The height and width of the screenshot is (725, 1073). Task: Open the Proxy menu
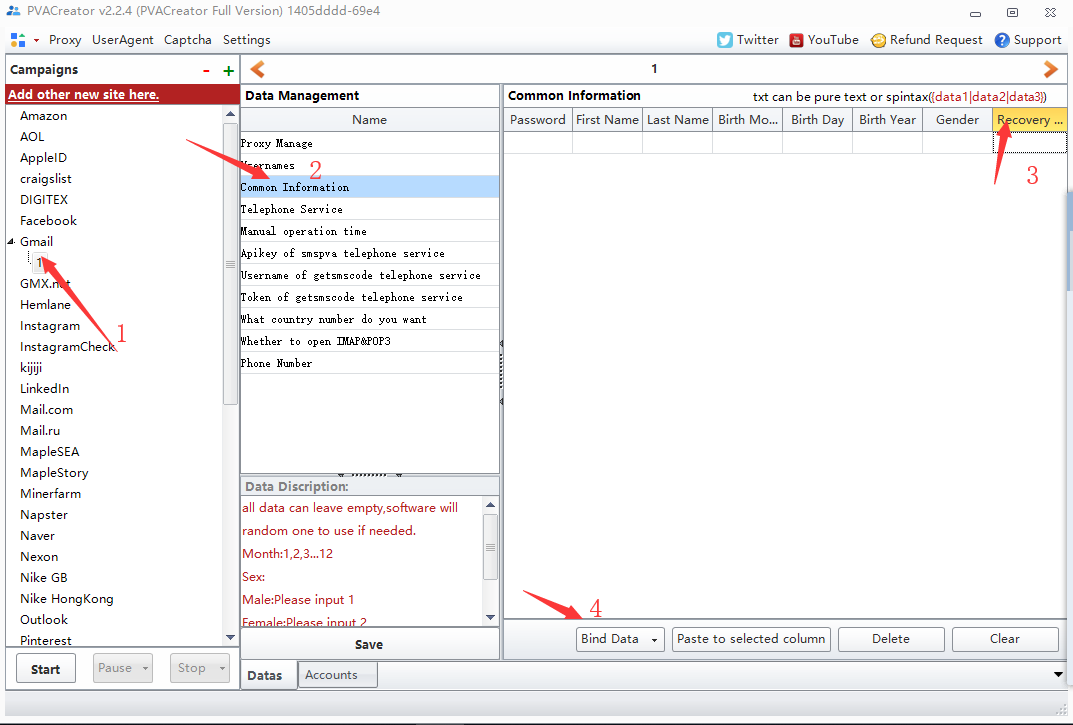pyautogui.click(x=65, y=40)
